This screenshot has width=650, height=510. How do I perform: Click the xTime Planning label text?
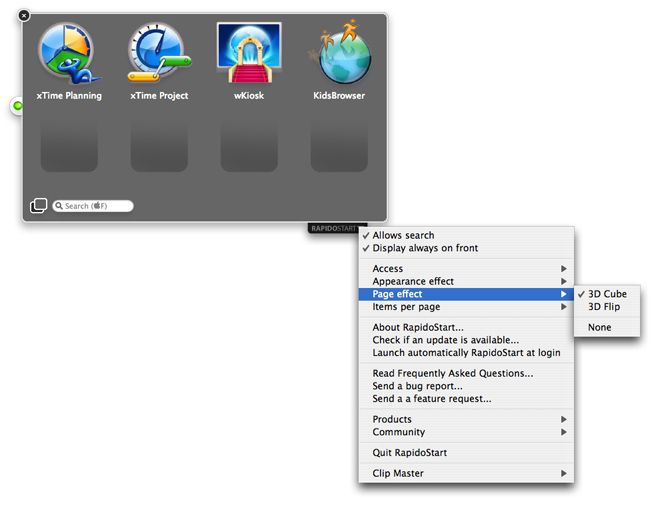[x=69, y=96]
